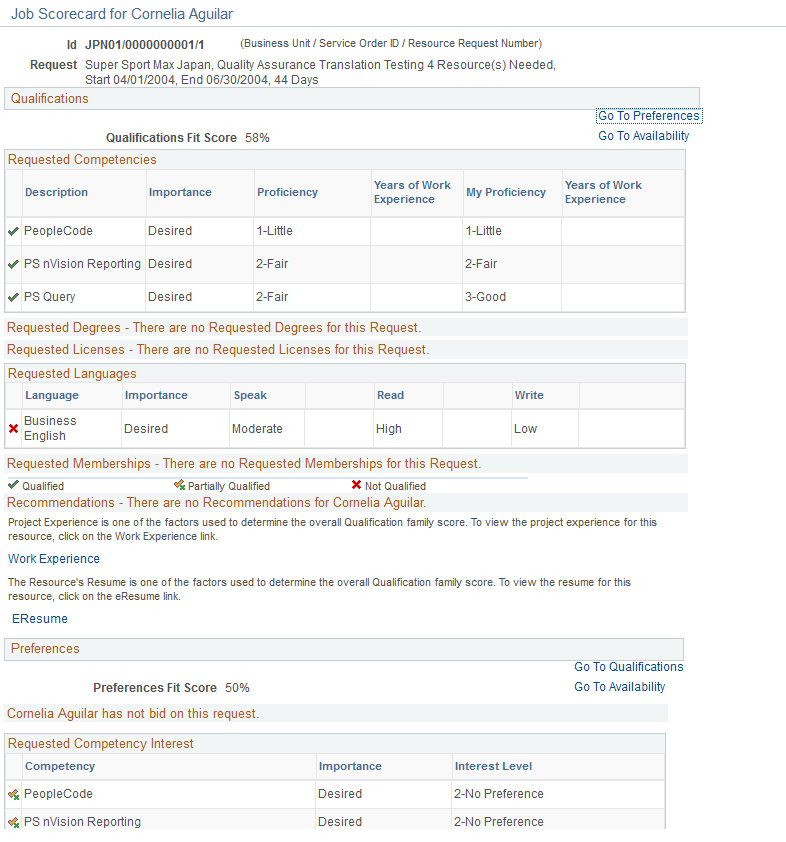Viewport: 786px width, 842px height.
Task: Click the Not Qualified legend X icon
Action: tap(356, 485)
